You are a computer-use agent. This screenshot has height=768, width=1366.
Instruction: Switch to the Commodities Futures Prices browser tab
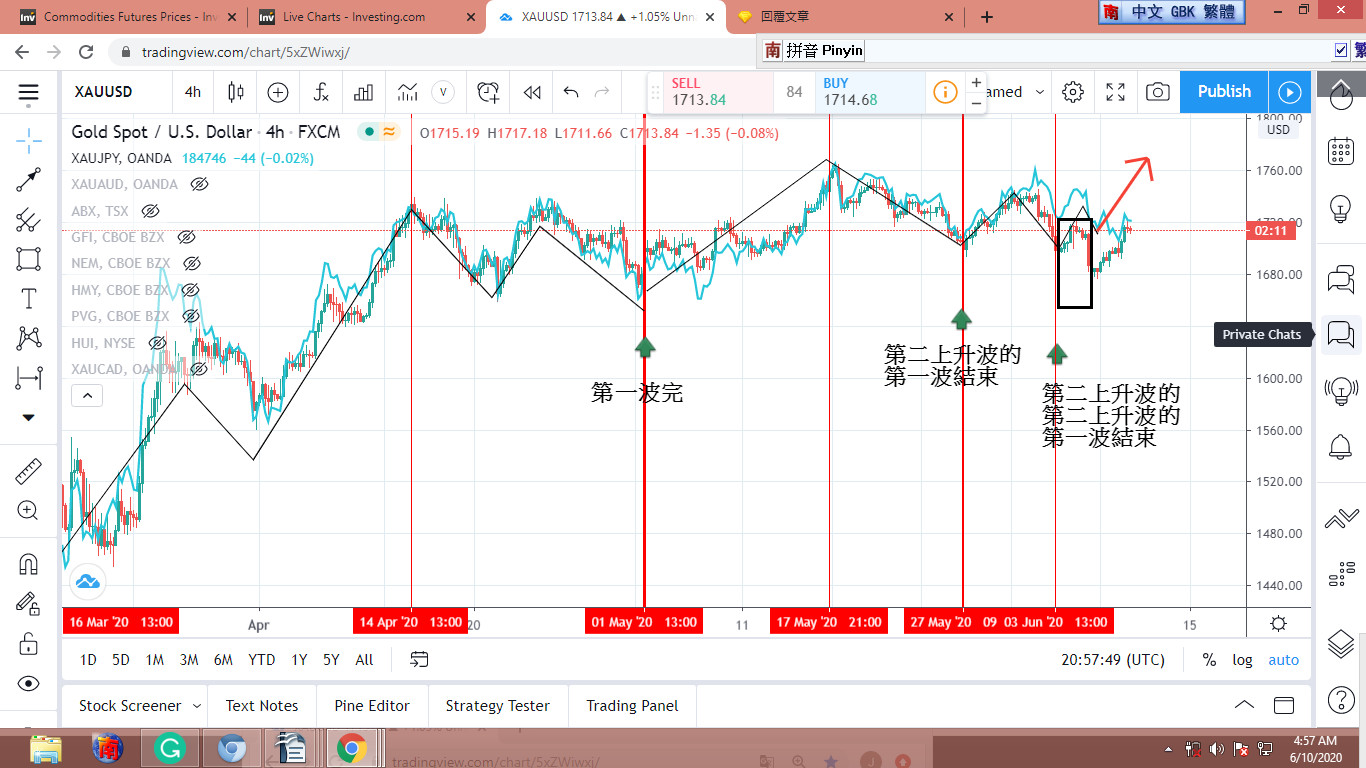pyautogui.click(x=126, y=16)
